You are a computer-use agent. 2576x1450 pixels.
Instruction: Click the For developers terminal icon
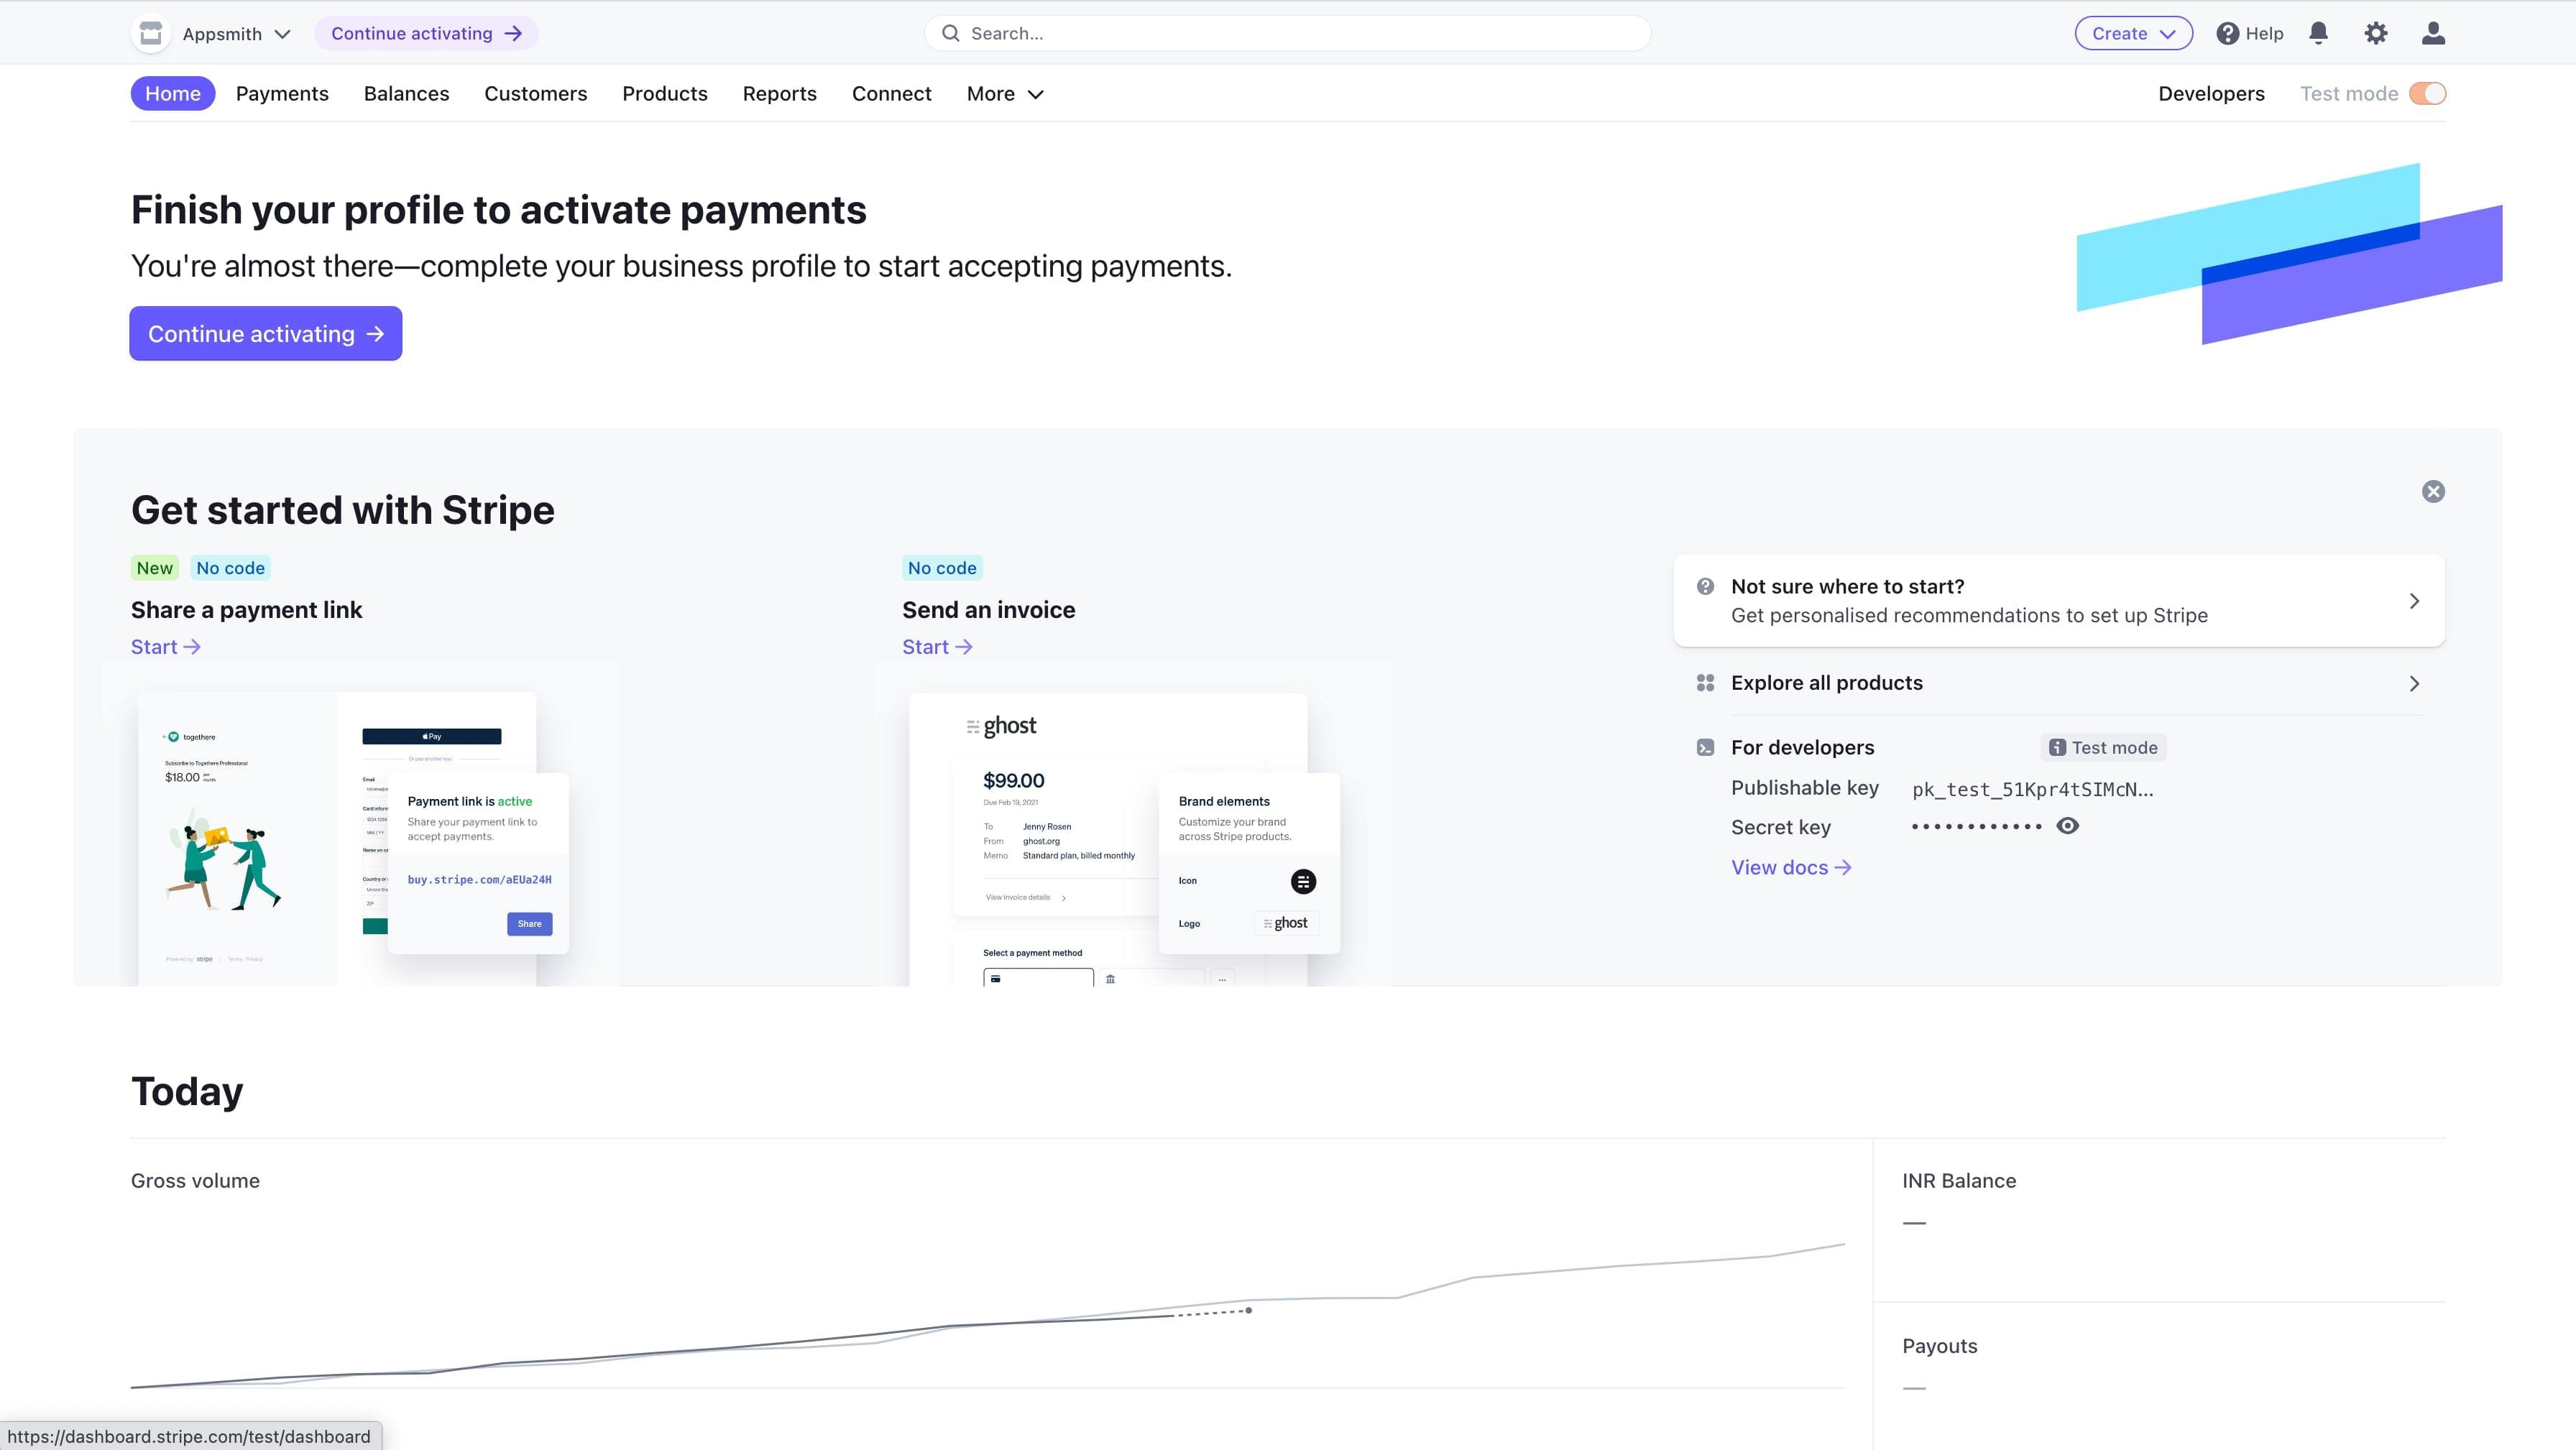[1705, 746]
